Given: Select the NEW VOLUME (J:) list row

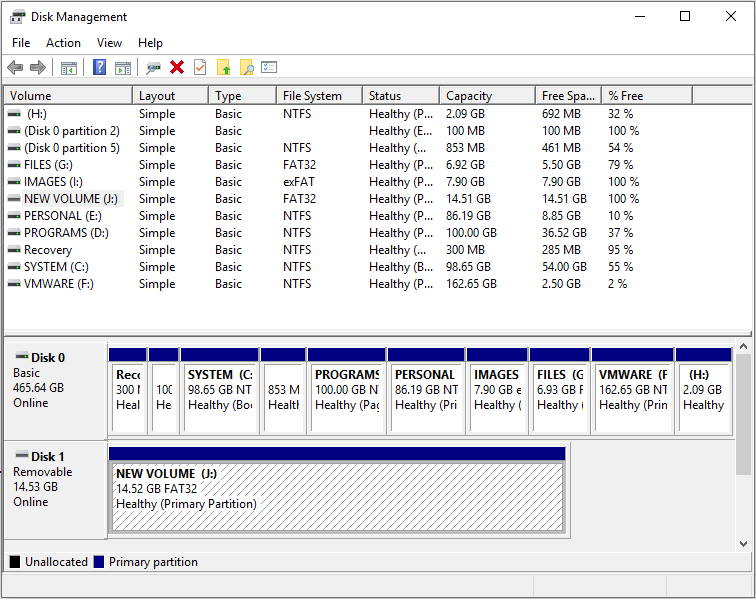Looking at the screenshot, I should pyautogui.click(x=376, y=199).
